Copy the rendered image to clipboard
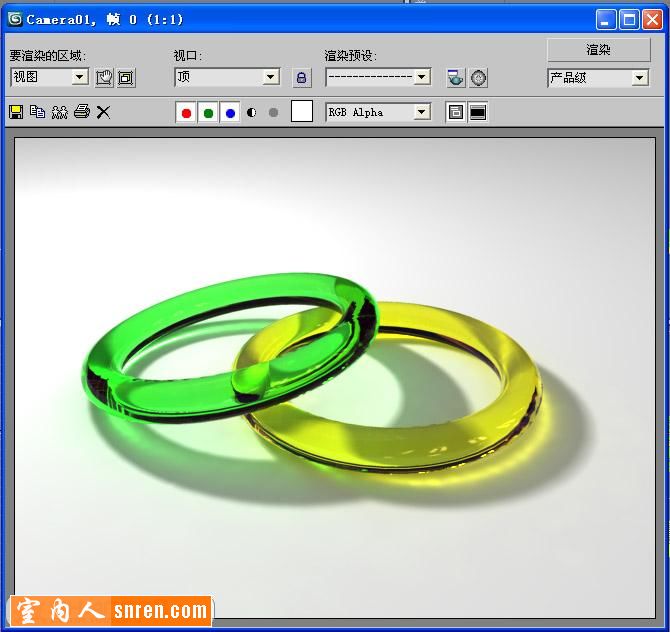670x632 pixels. (x=38, y=112)
